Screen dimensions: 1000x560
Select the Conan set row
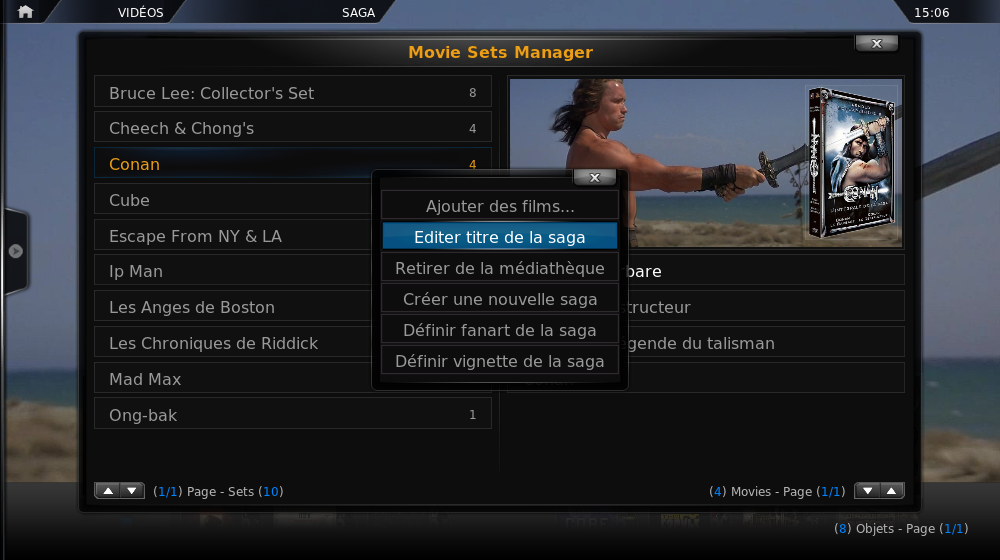pyautogui.click(x=293, y=163)
